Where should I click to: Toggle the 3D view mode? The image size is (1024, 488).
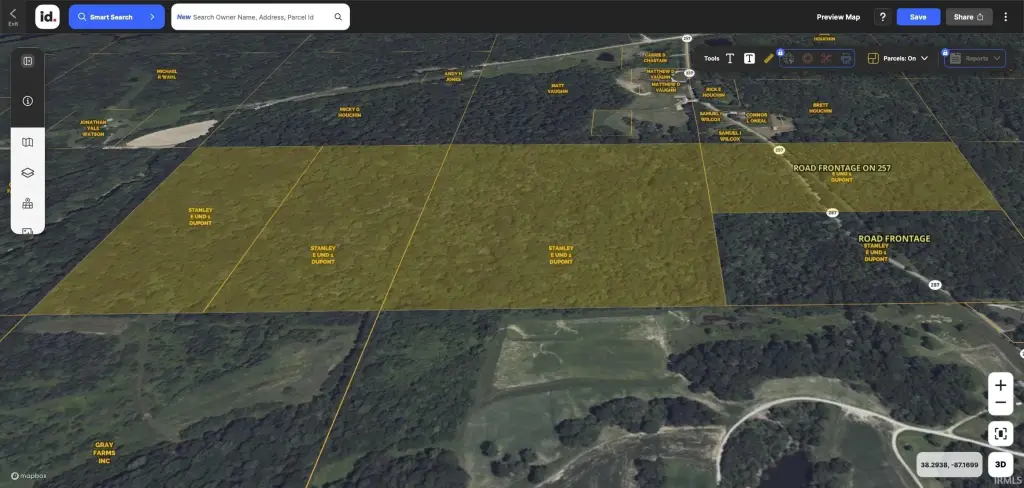(x=1000, y=464)
